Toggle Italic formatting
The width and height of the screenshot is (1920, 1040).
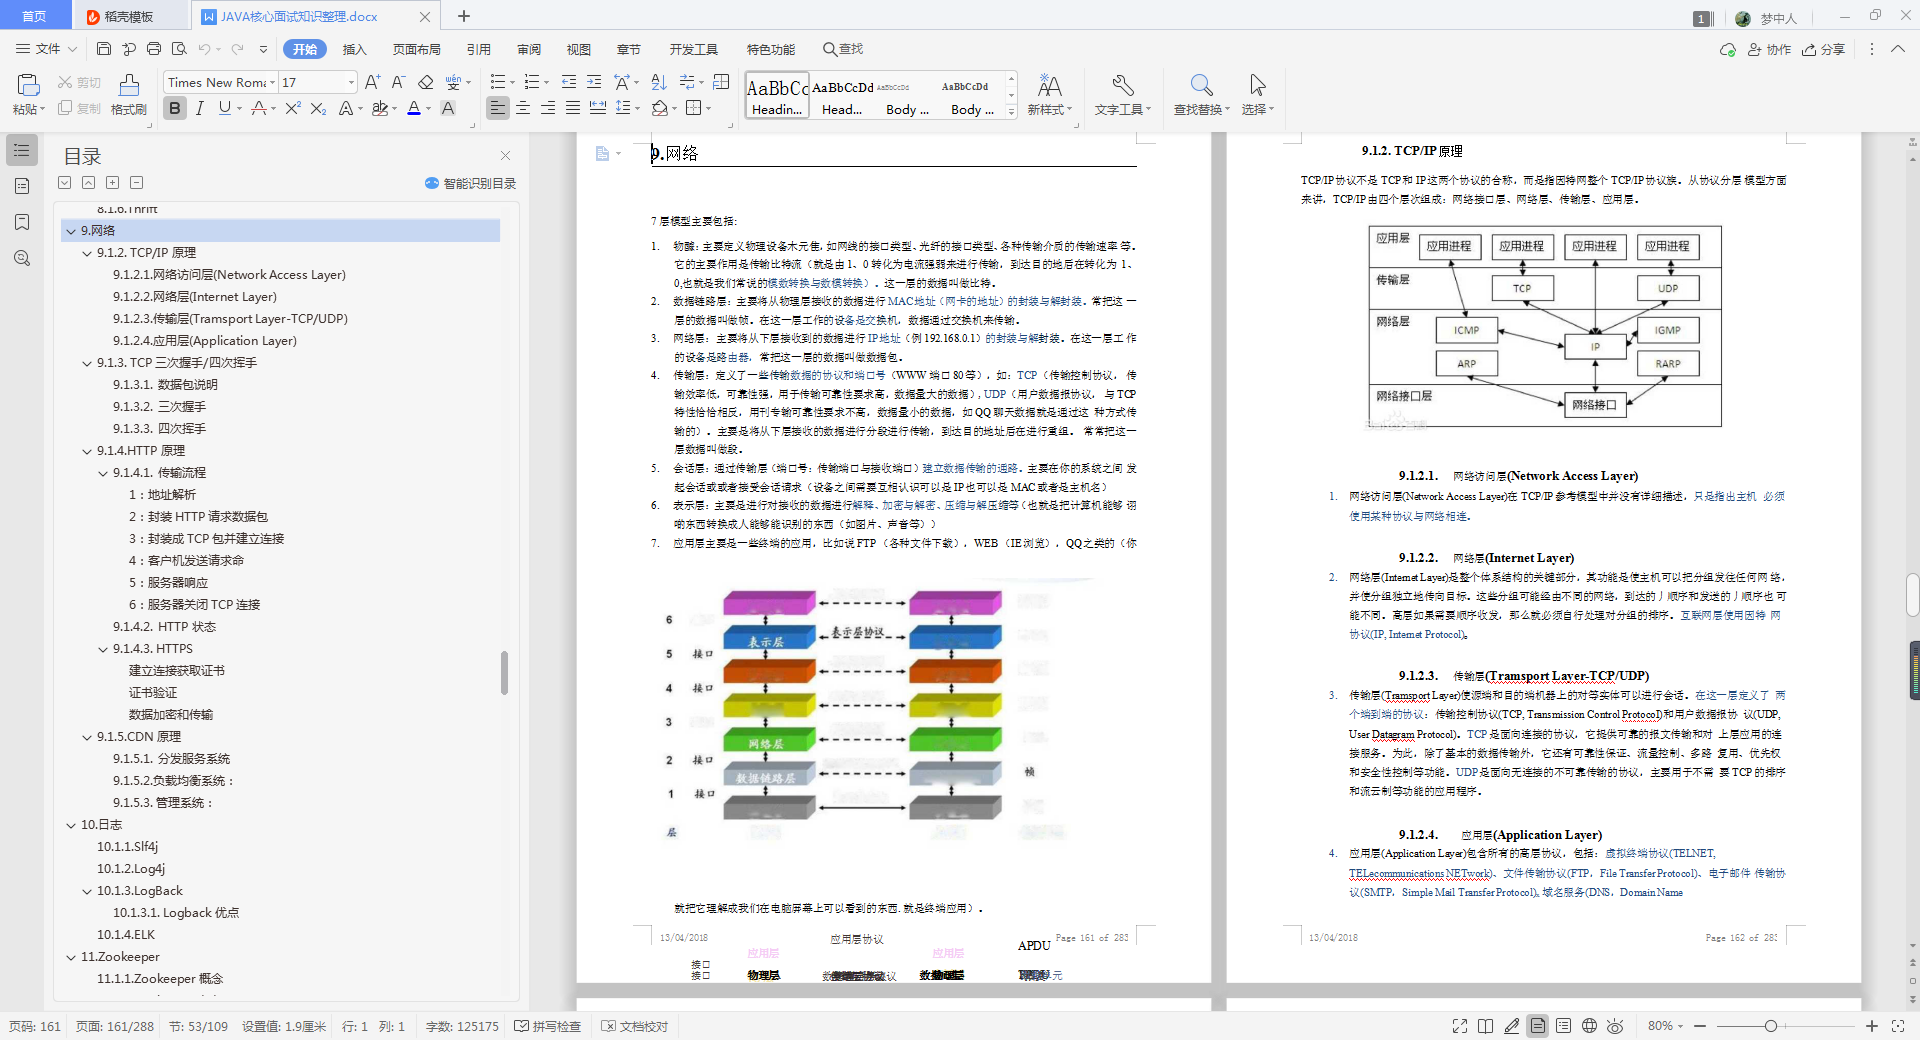[200, 108]
